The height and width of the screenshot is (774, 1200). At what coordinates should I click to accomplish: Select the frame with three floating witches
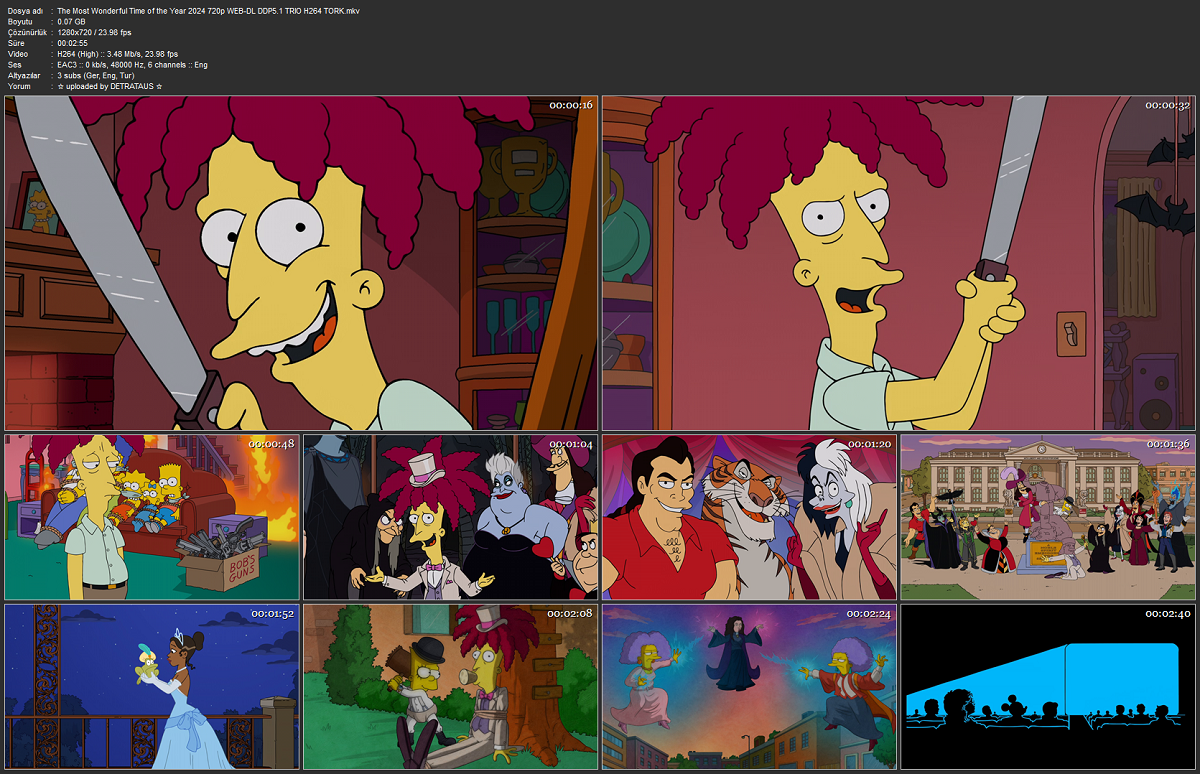click(749, 687)
